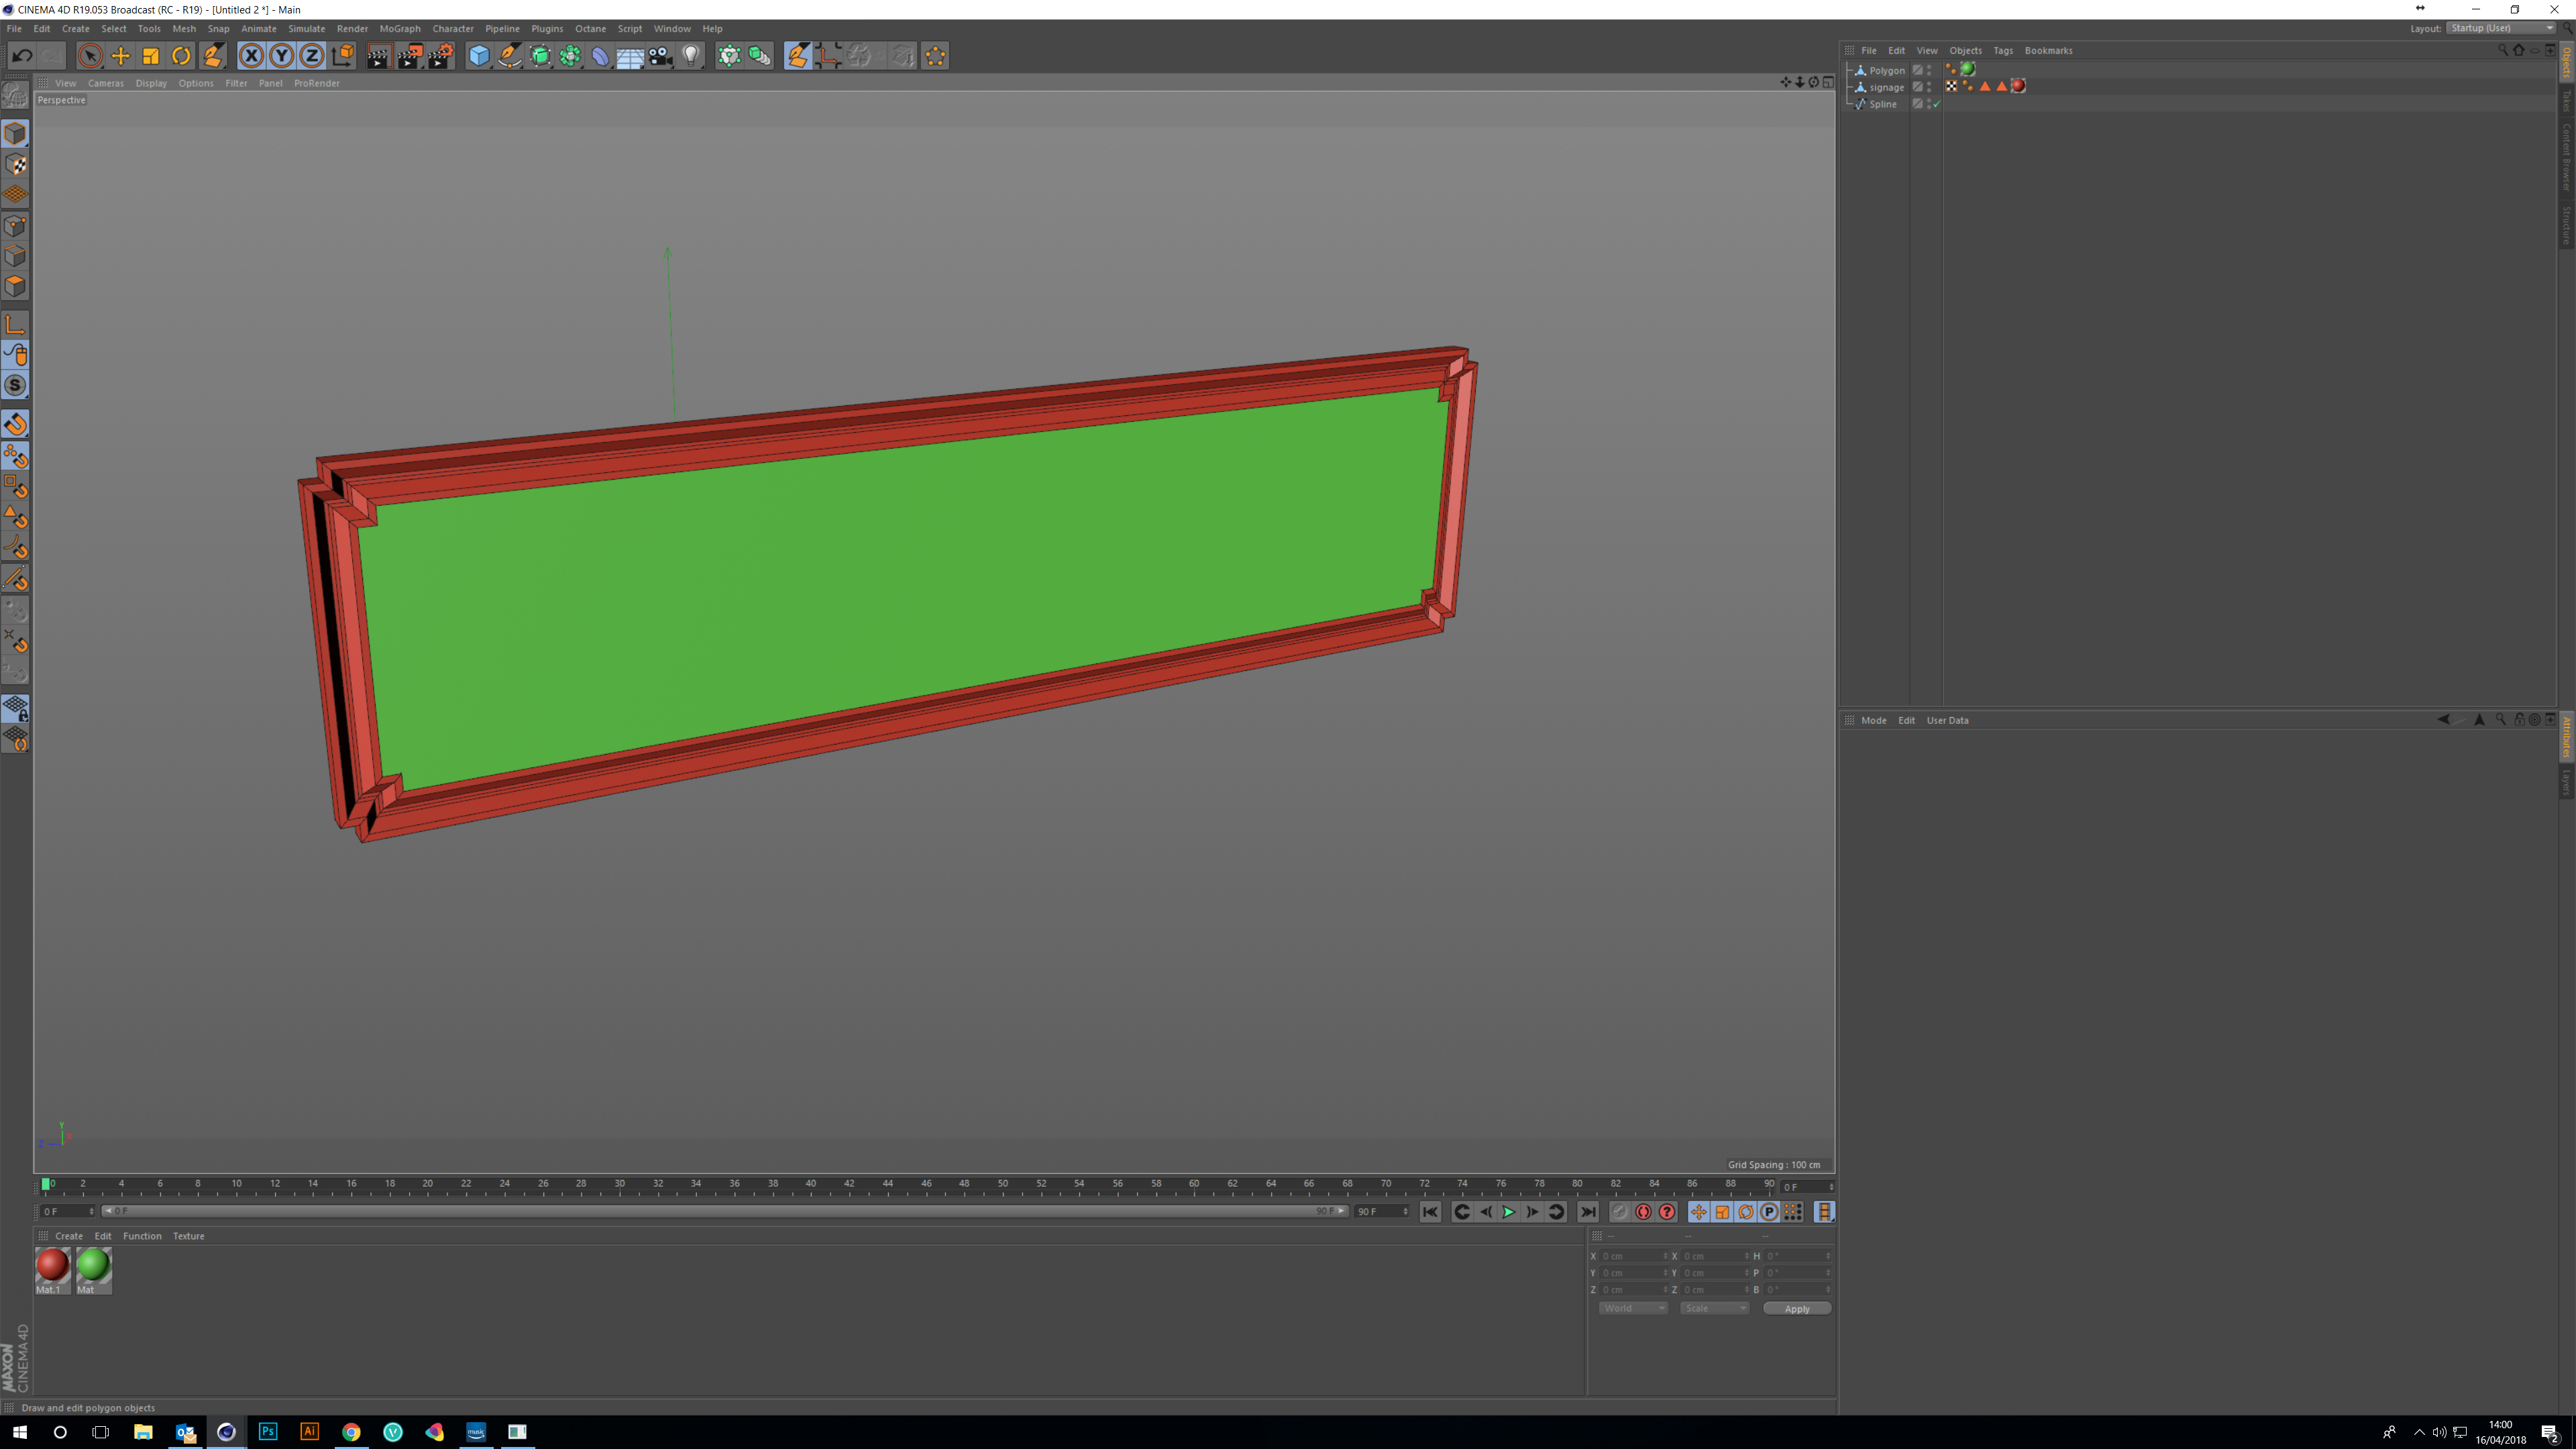Select the Move tool in top toolbar
Screen dimensions: 2576x1449
coord(120,56)
